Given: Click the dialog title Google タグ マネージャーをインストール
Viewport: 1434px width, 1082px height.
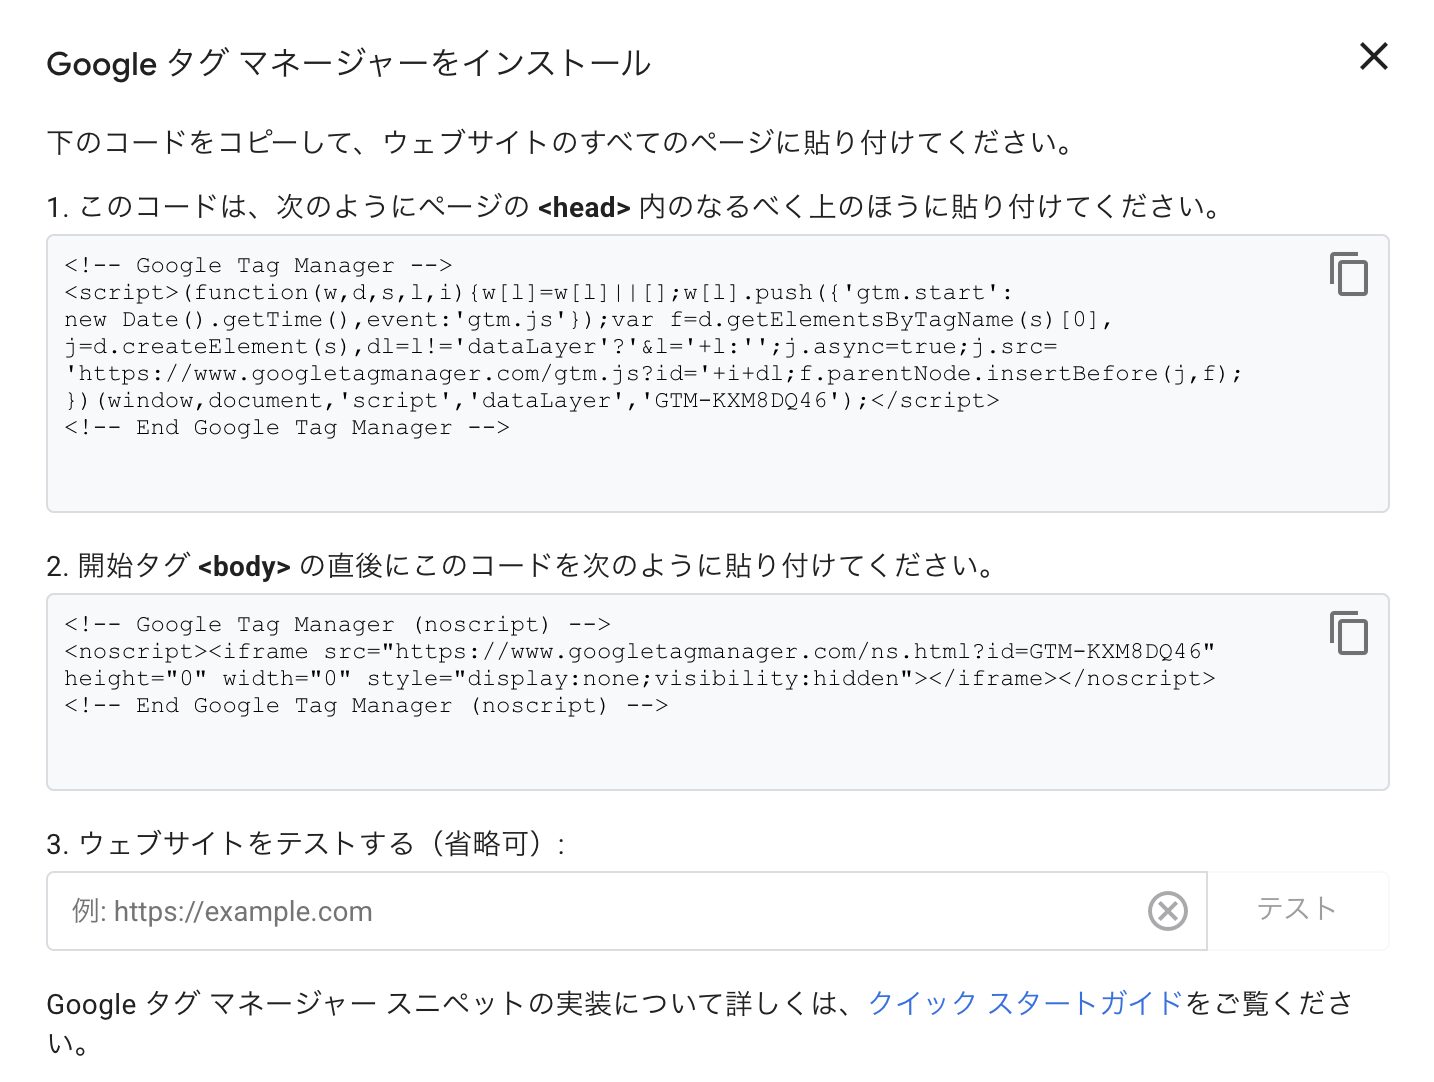Looking at the screenshot, I should [348, 64].
